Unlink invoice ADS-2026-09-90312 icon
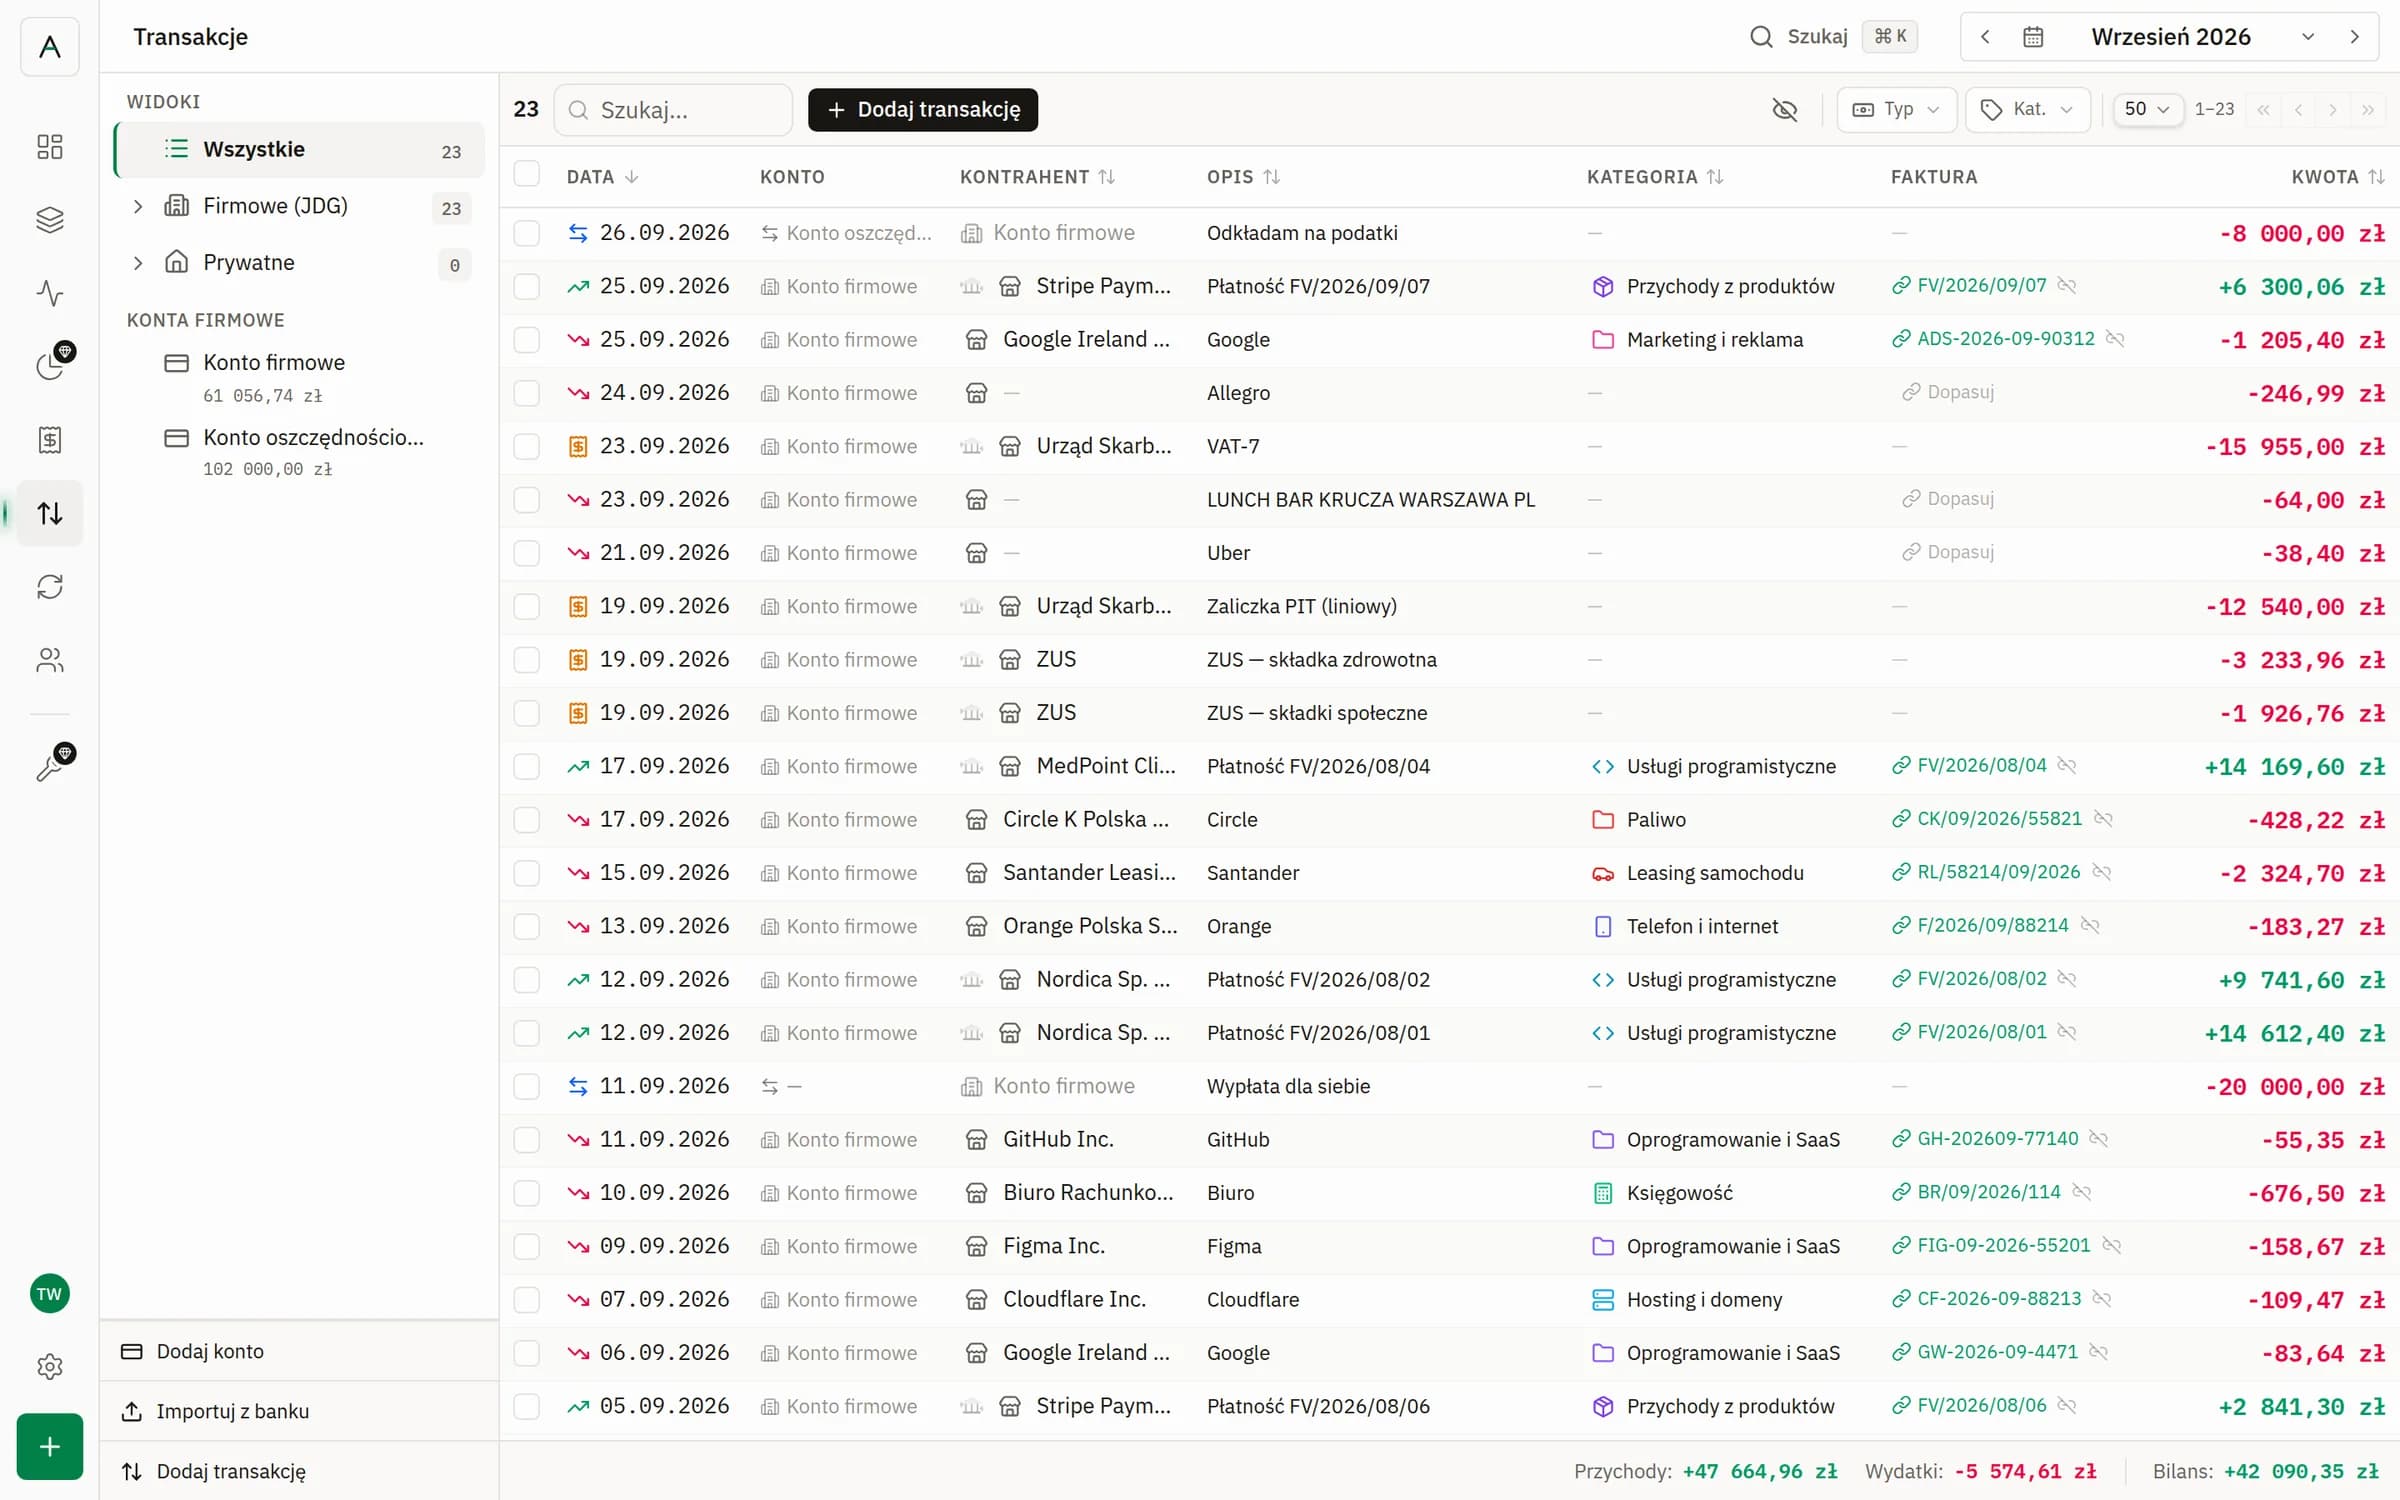 point(2115,339)
